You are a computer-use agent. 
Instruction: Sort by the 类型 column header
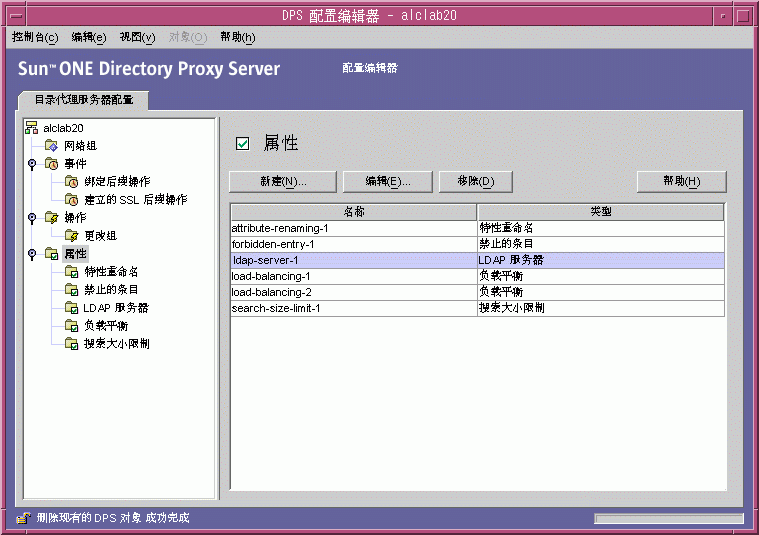601,212
